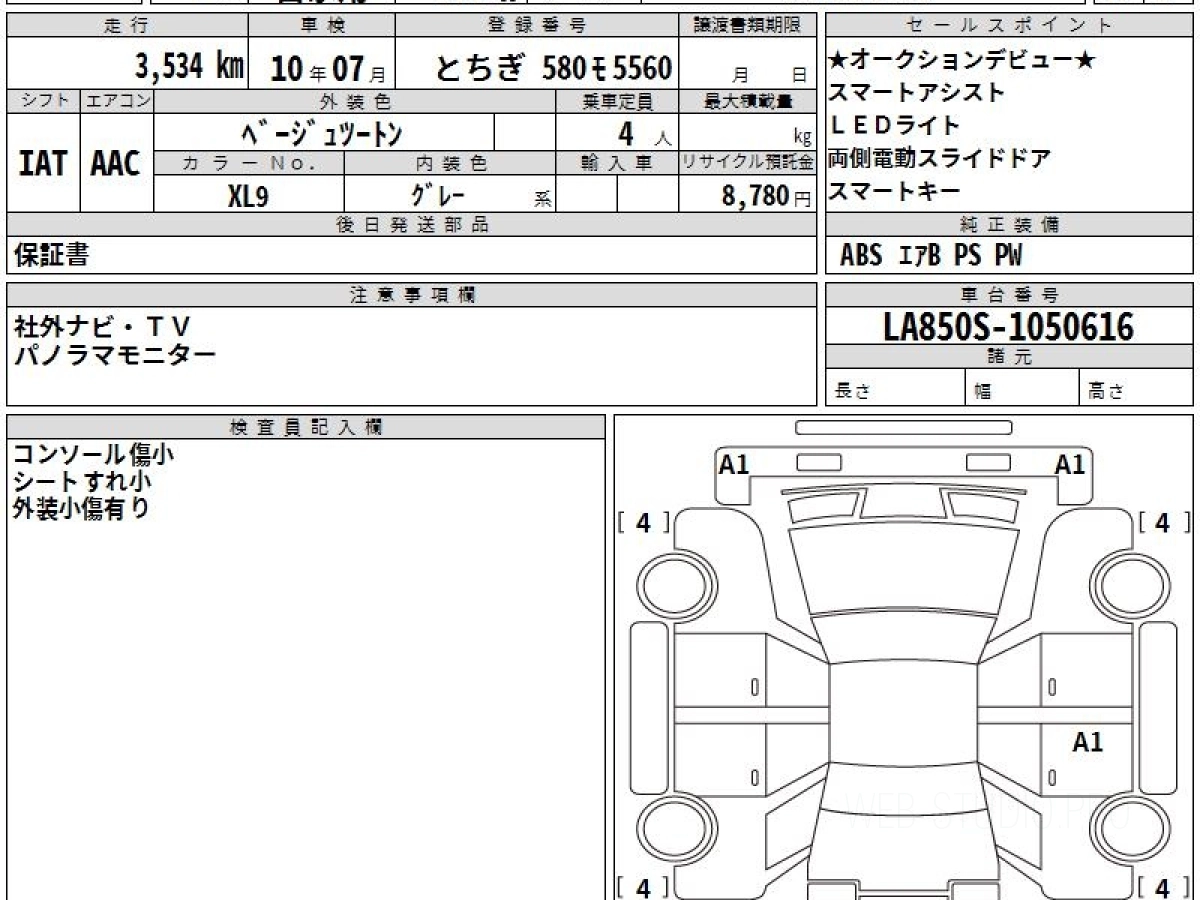Select the 車検 expiry value 10年07月
This screenshot has height=900, width=1200.
(x=328, y=68)
